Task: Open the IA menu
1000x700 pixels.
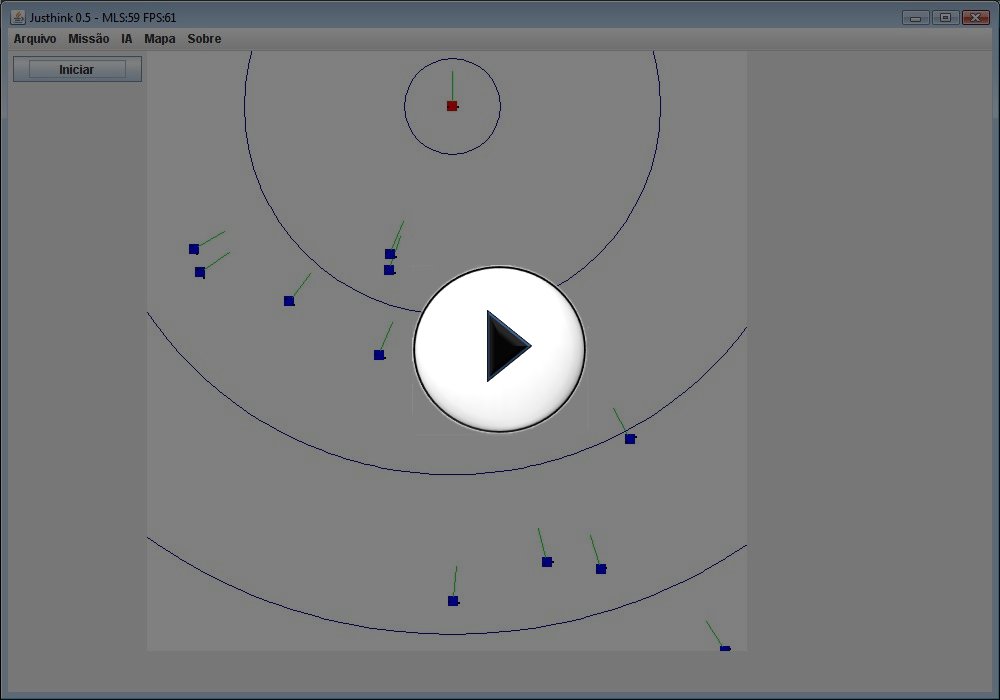Action: click(127, 39)
